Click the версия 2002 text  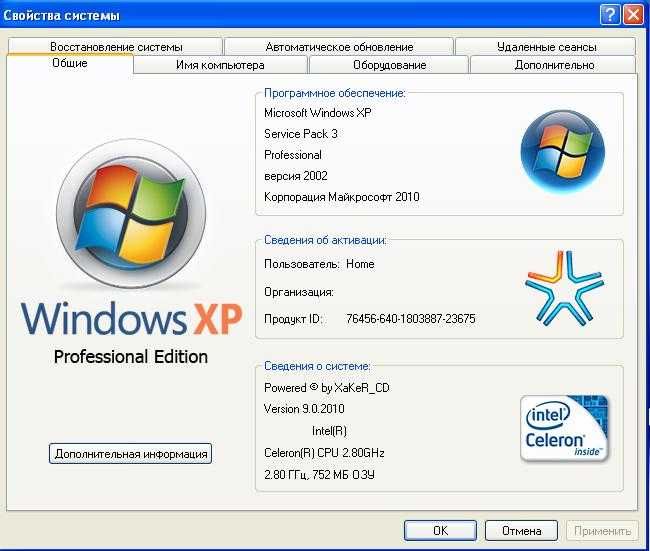296,176
